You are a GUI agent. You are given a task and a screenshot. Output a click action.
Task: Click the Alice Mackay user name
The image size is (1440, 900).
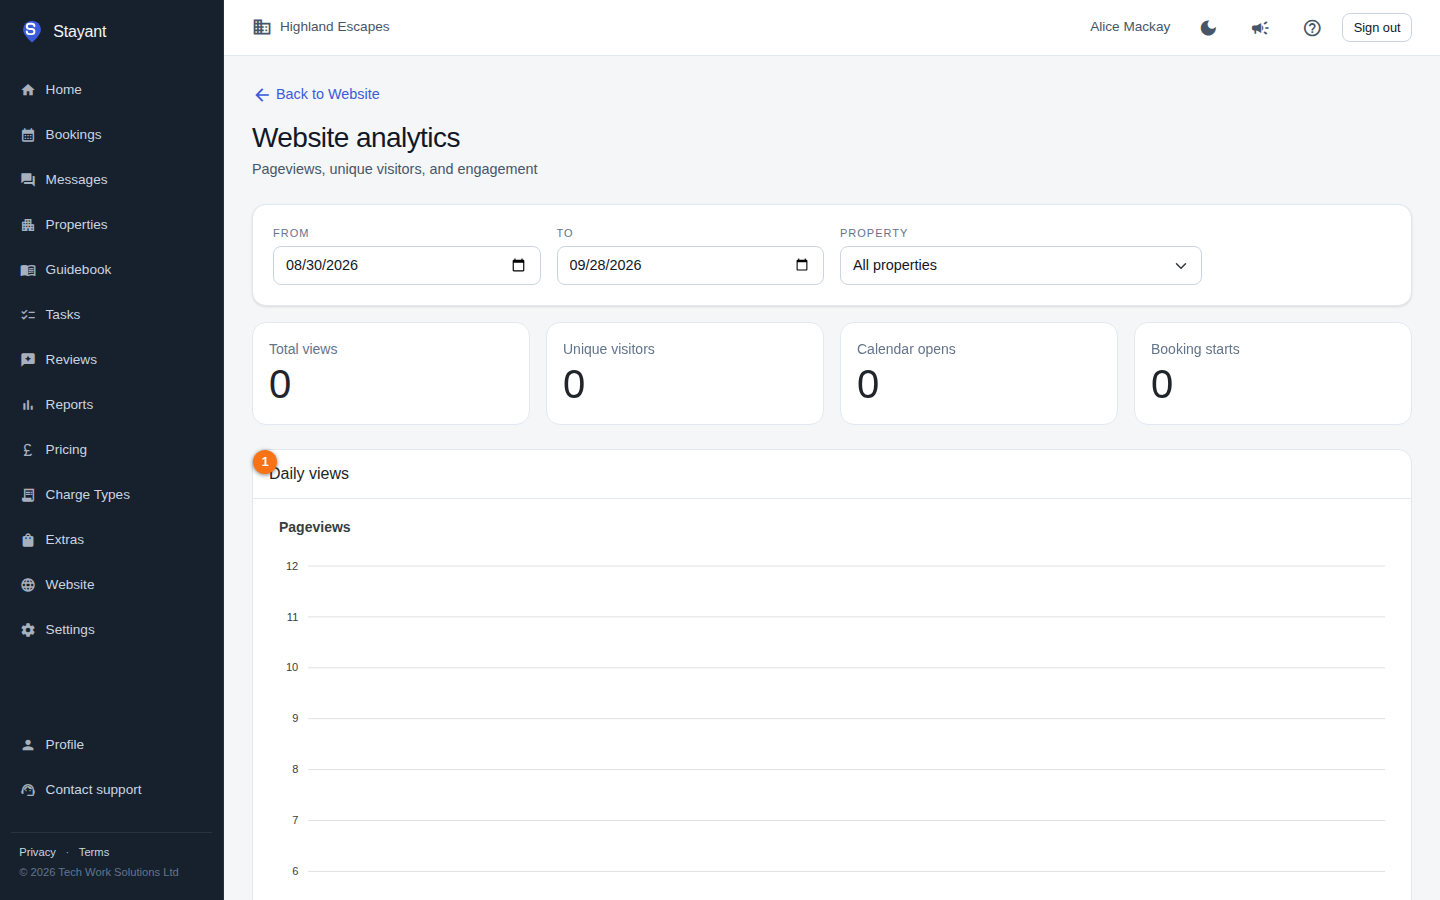click(1130, 27)
